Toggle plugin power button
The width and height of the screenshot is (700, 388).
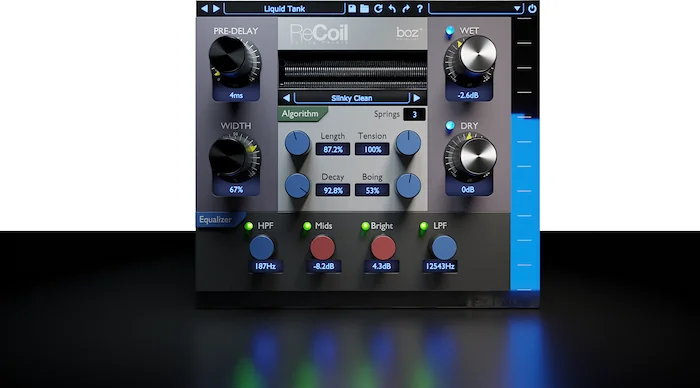pyautogui.click(x=532, y=8)
